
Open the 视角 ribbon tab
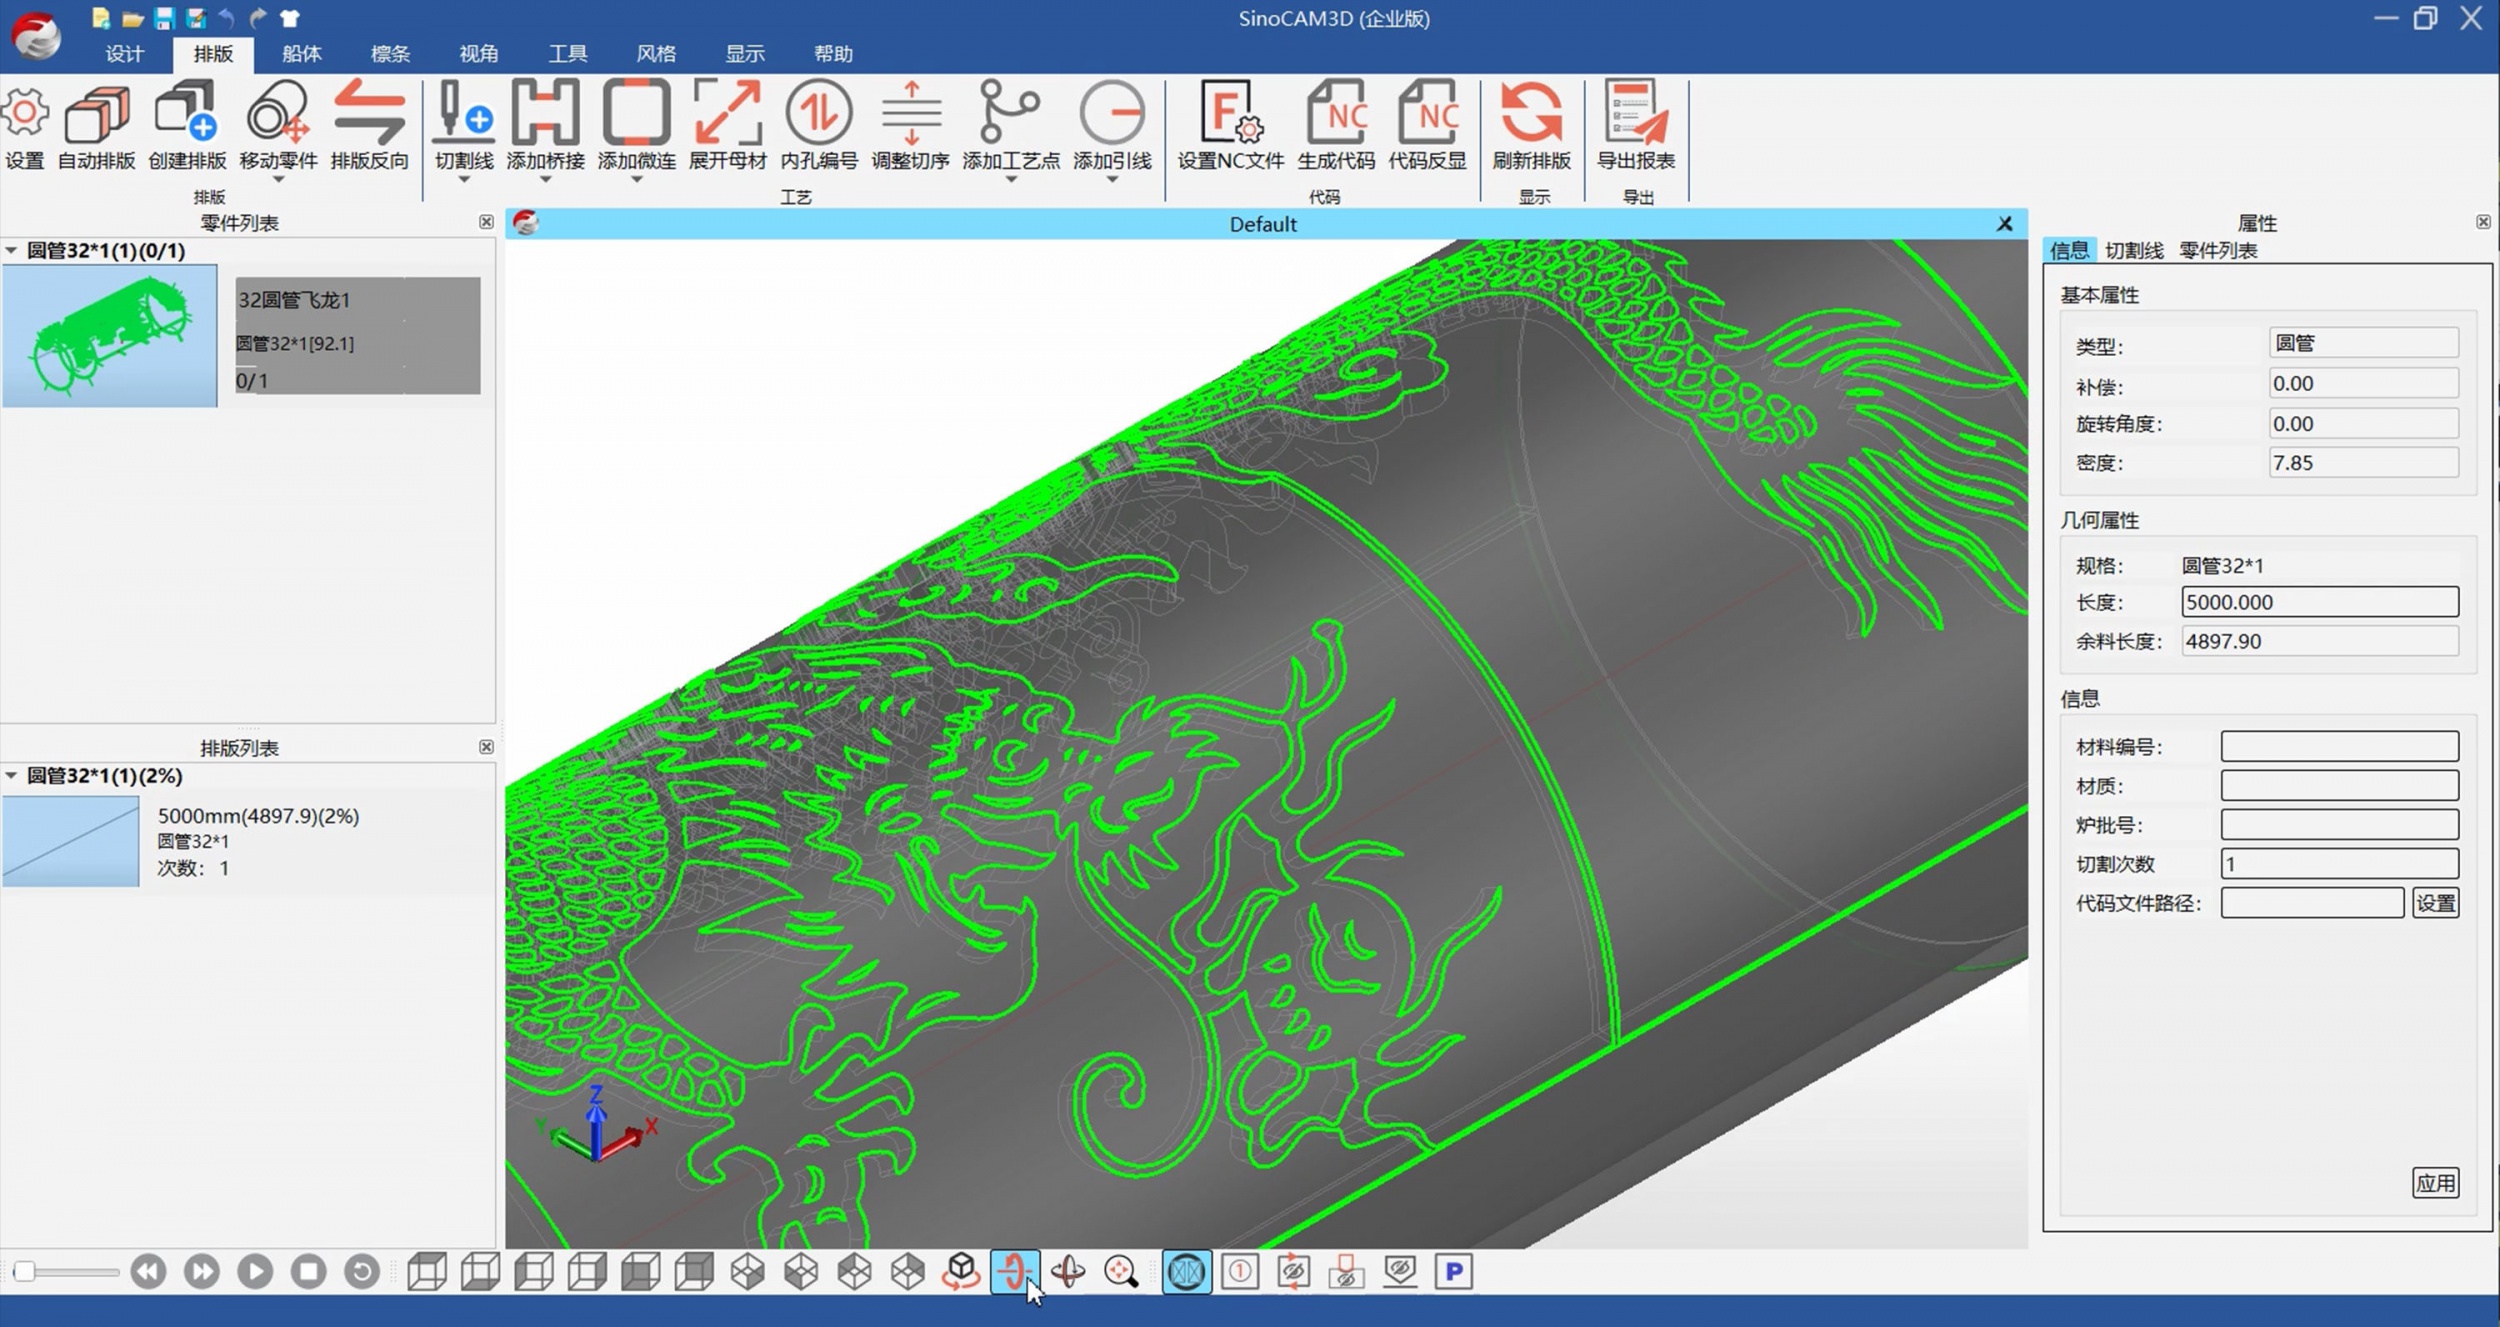tap(478, 54)
